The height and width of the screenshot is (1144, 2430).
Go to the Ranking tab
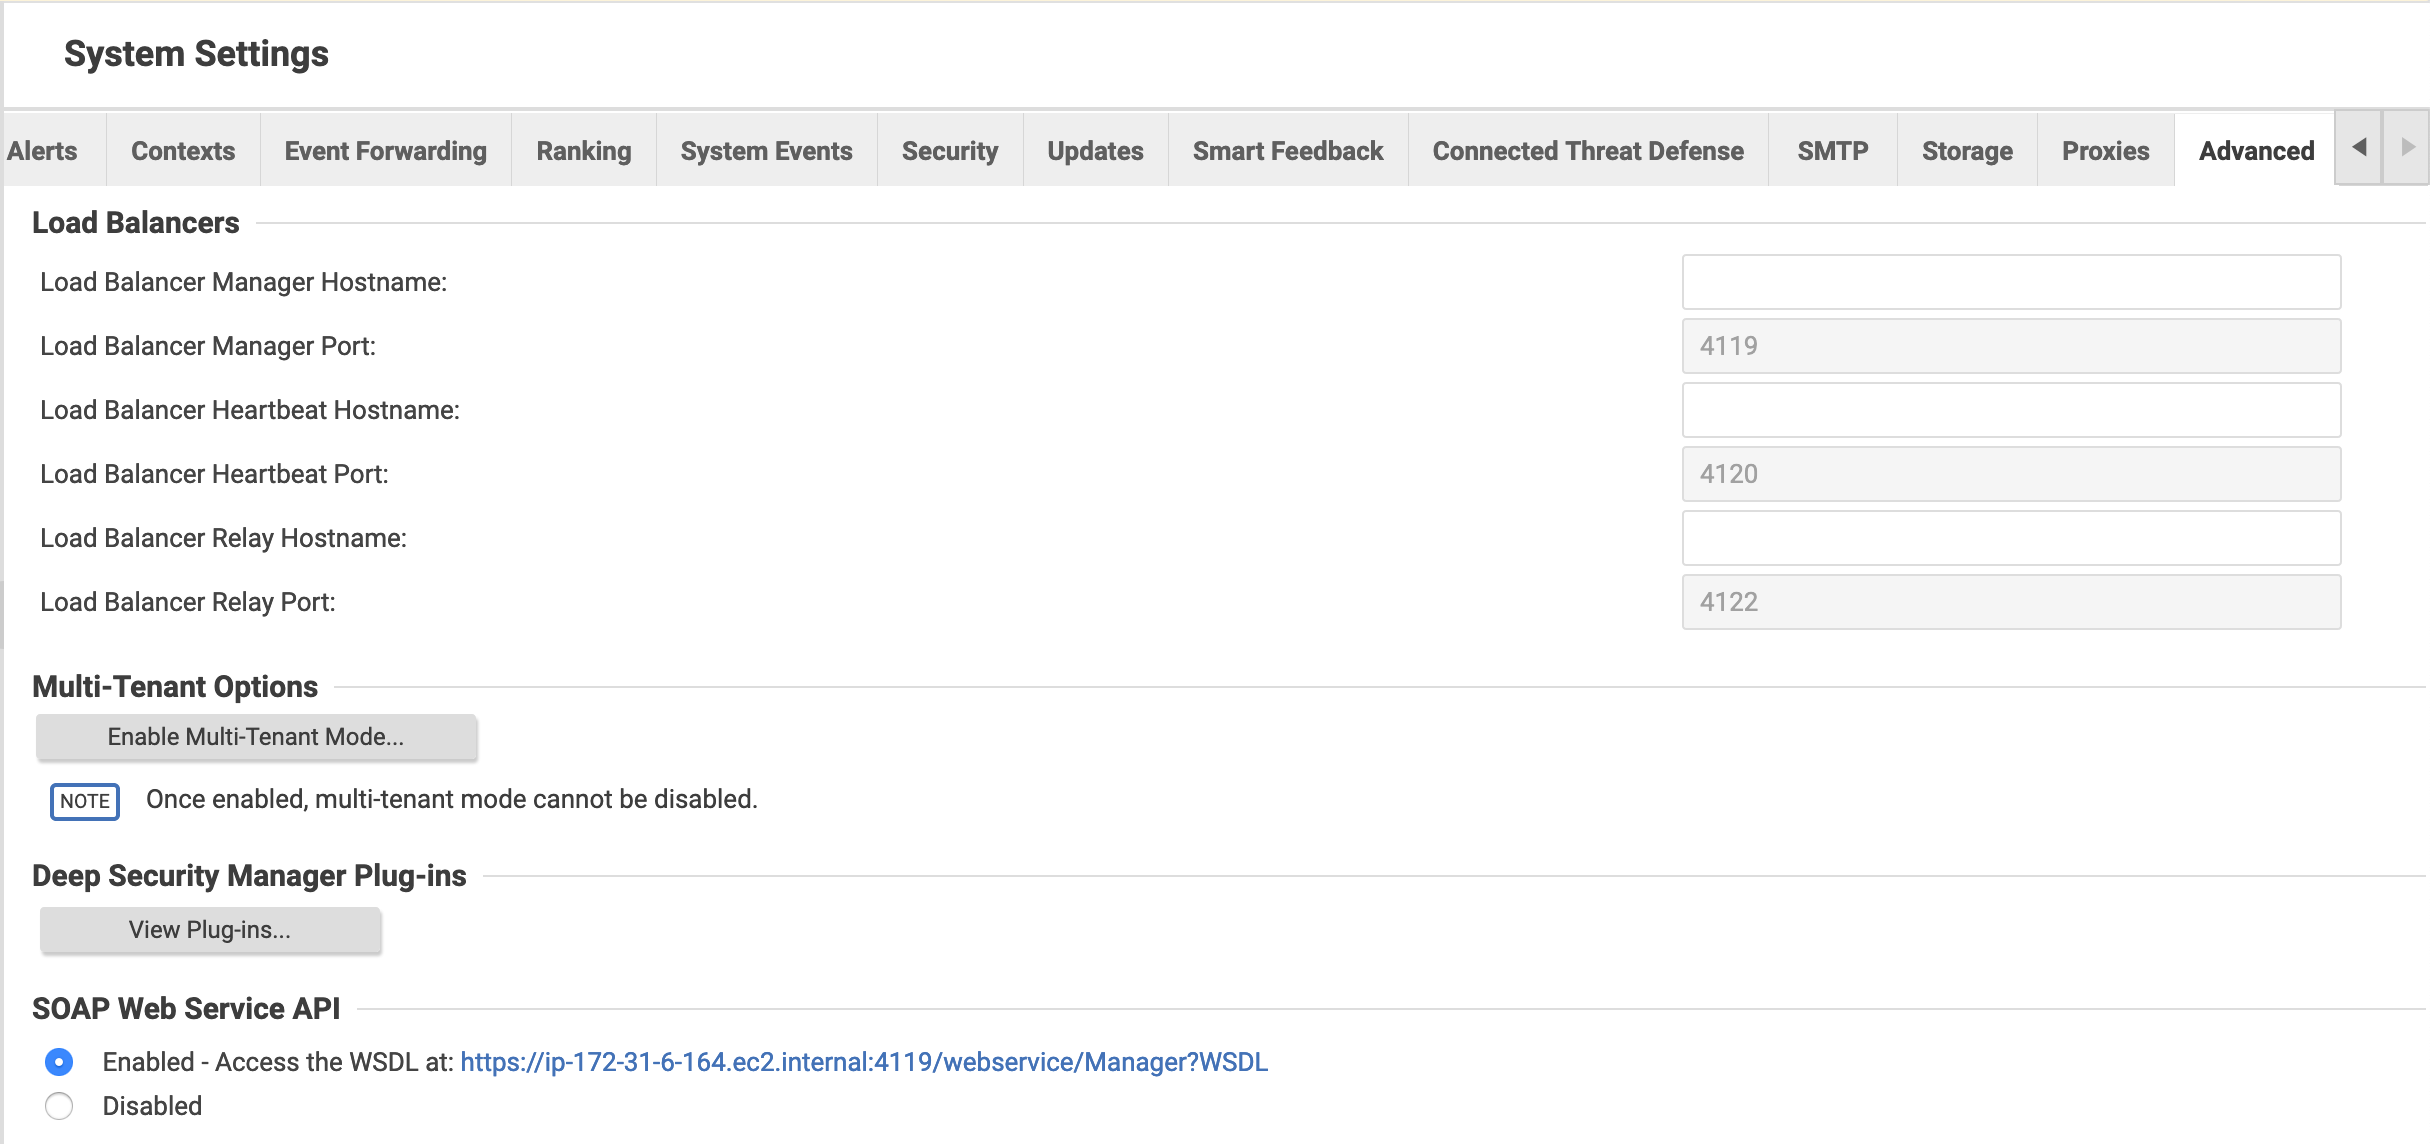tap(584, 151)
